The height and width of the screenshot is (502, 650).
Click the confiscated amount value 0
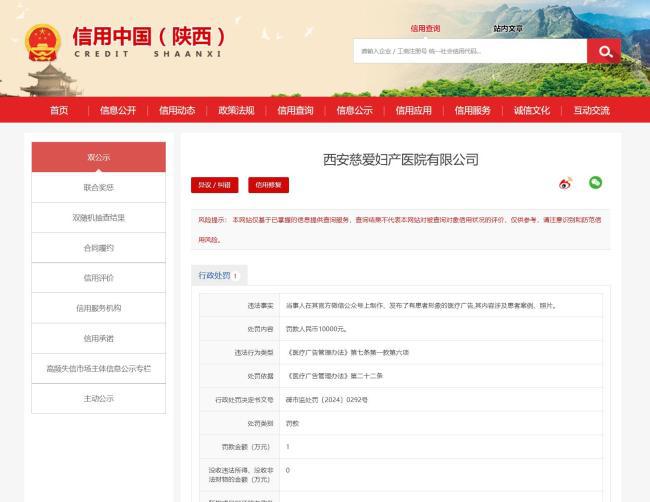(x=288, y=470)
